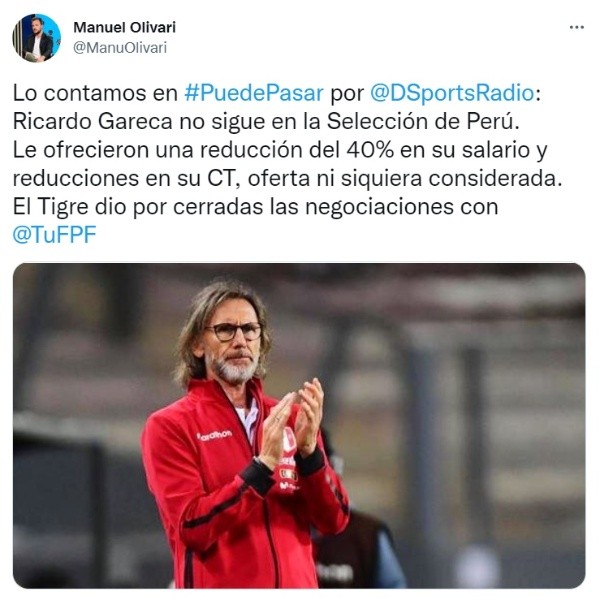The width and height of the screenshot is (600, 600).
Task: Click the text 'oferta ni siquiera considerada'
Action: [404, 178]
